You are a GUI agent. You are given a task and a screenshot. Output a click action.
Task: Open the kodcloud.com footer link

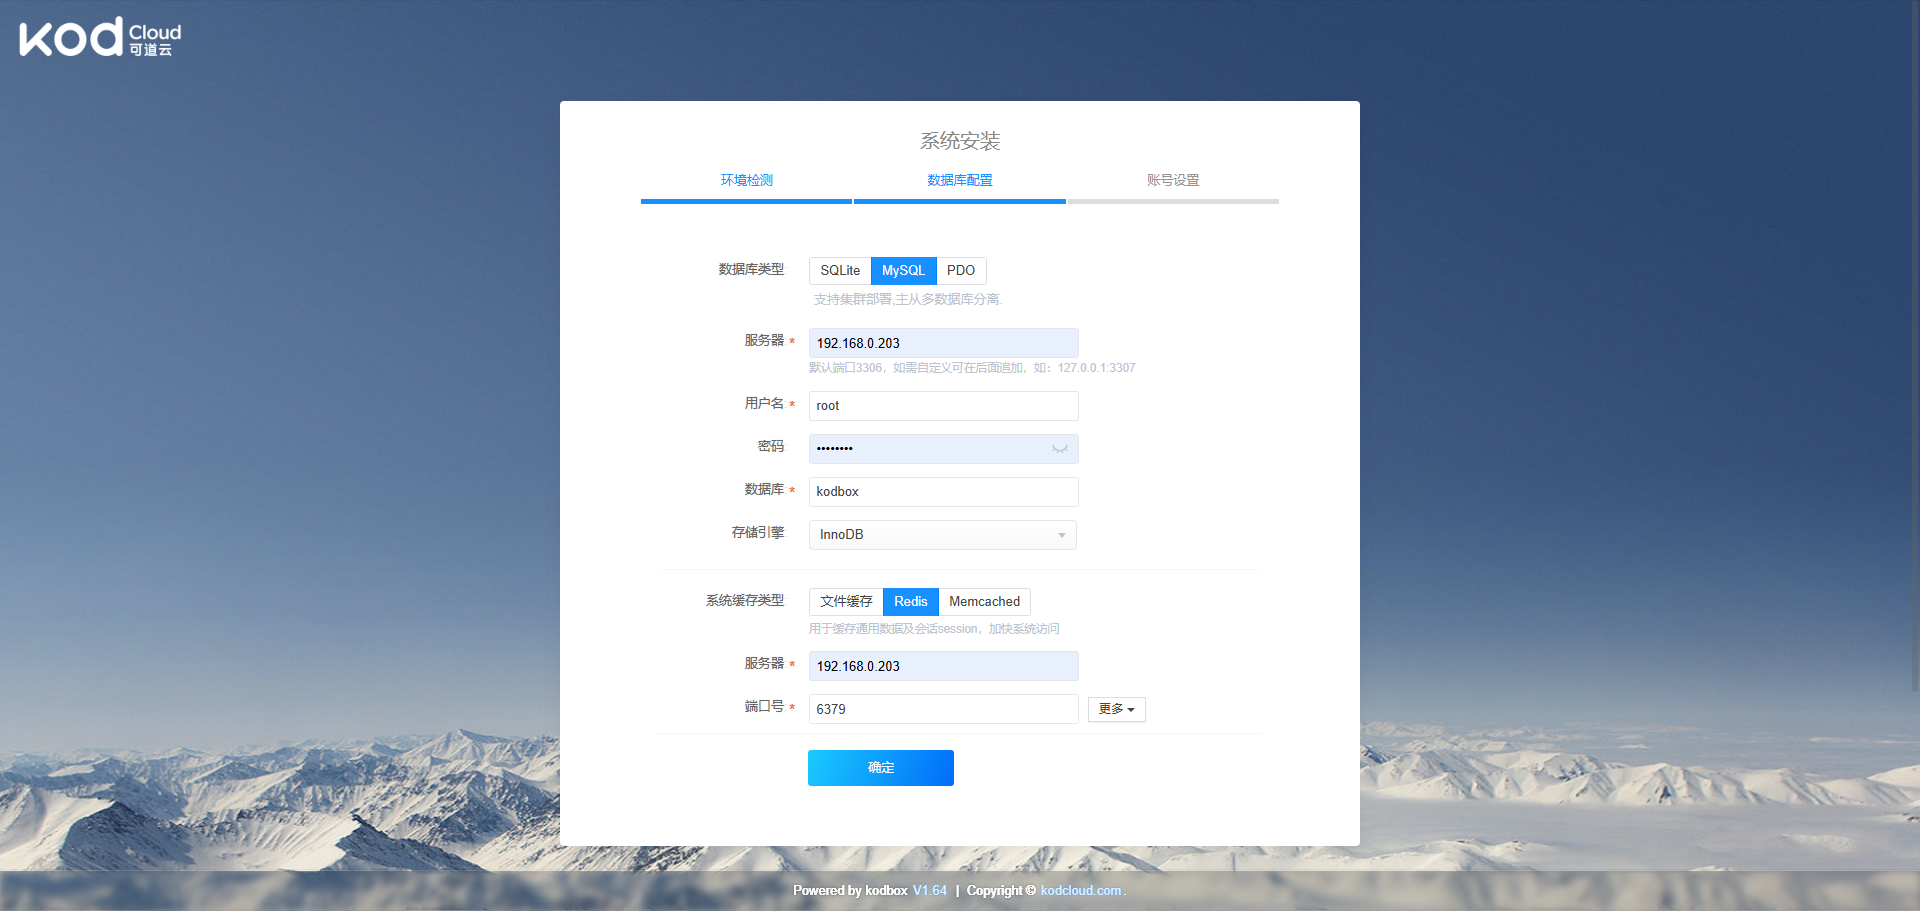1081,891
